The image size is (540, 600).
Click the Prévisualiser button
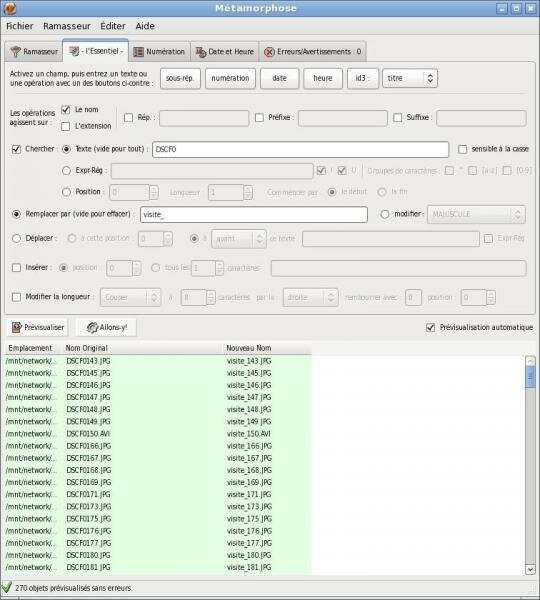click(38, 328)
